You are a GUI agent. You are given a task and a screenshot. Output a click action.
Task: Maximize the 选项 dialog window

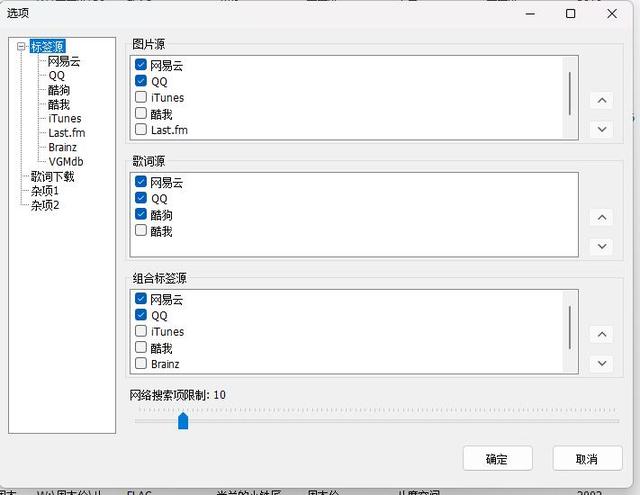571,14
